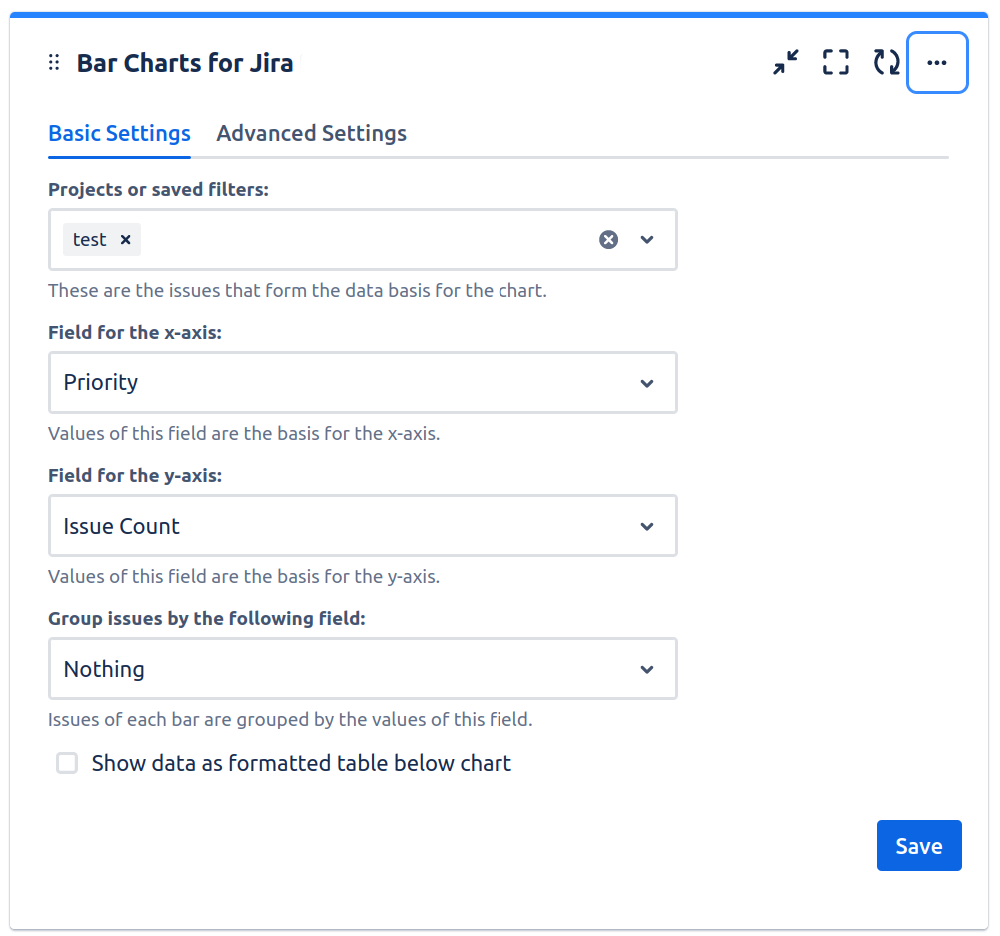The width and height of the screenshot is (1000, 936).
Task: Minimize the Bar Charts gadget
Action: (786, 63)
